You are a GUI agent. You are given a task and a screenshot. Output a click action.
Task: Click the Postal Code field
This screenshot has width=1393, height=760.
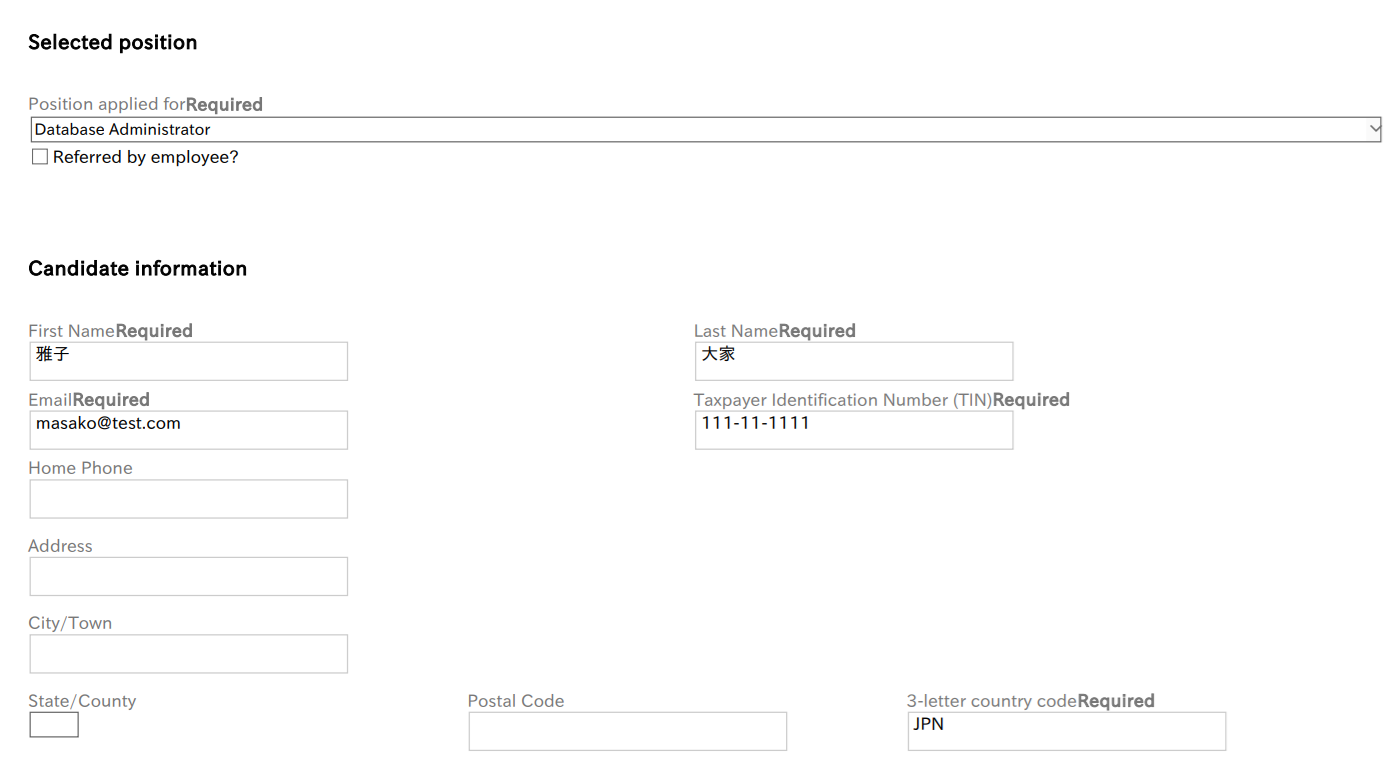coord(627,731)
